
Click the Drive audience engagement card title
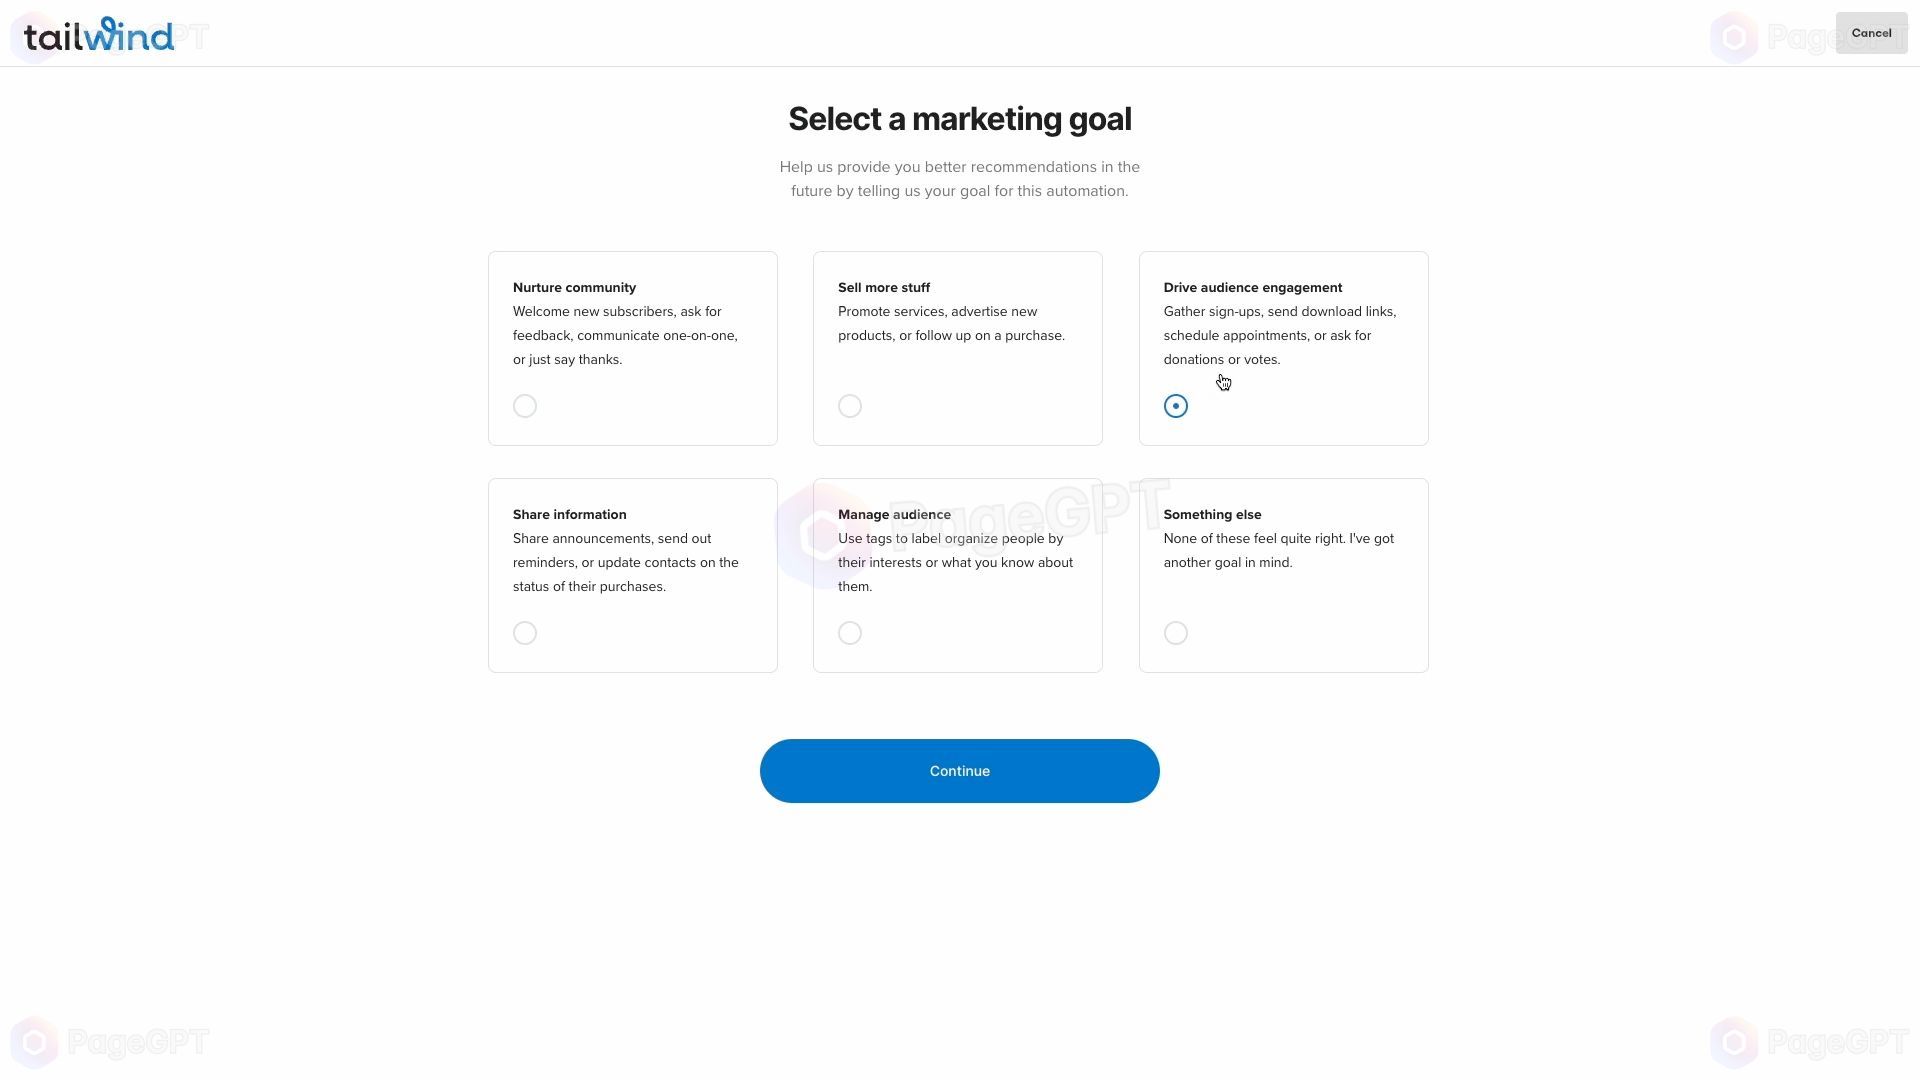pos(1253,287)
